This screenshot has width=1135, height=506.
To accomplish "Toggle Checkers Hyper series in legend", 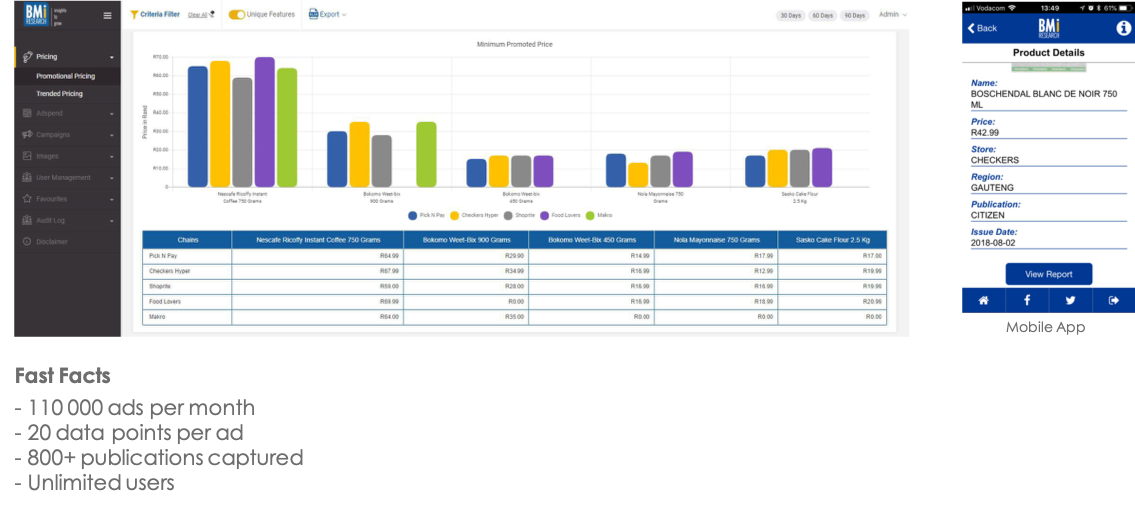I will click(x=474, y=215).
